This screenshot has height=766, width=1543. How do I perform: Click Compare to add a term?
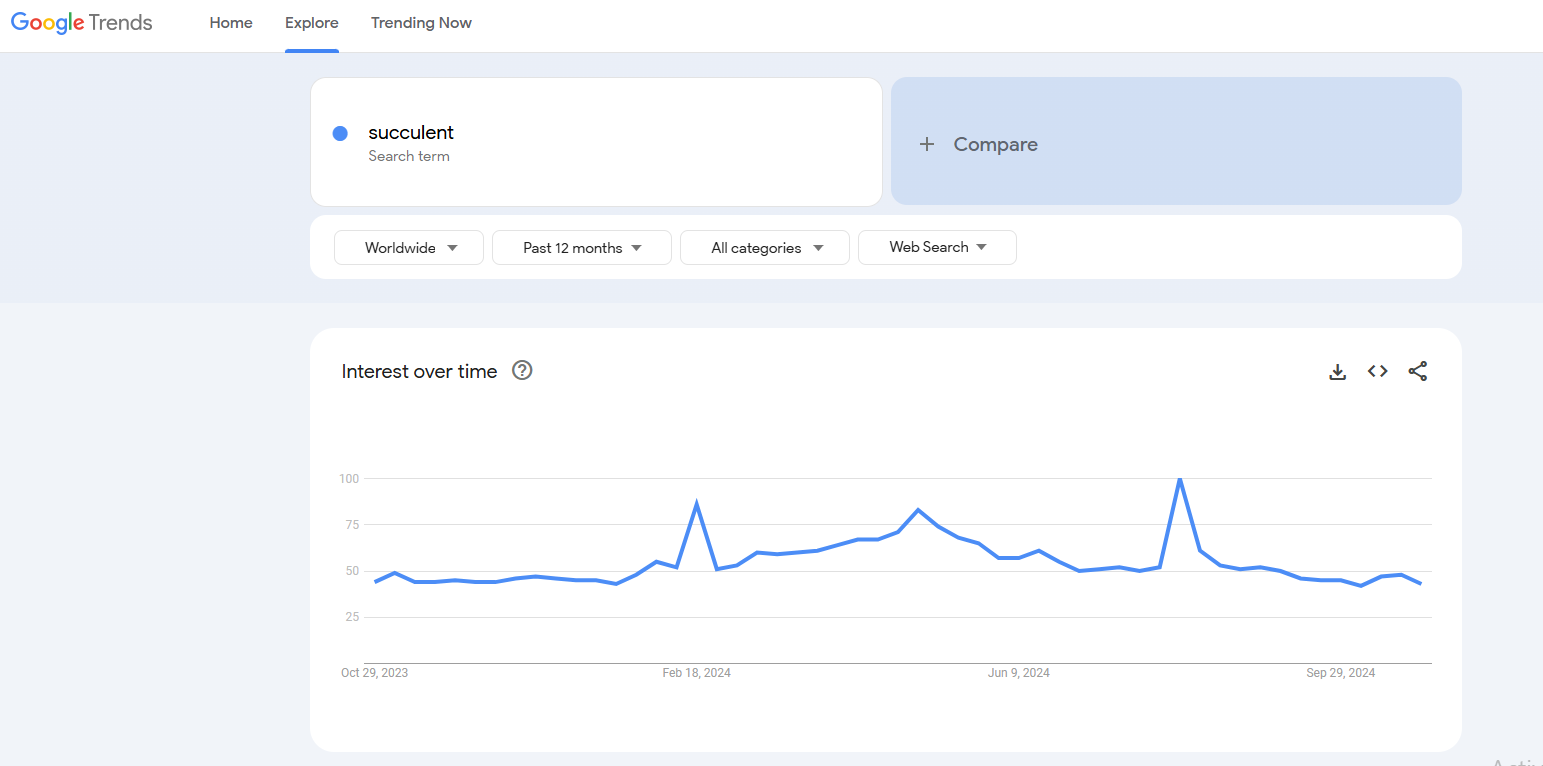[1176, 141]
